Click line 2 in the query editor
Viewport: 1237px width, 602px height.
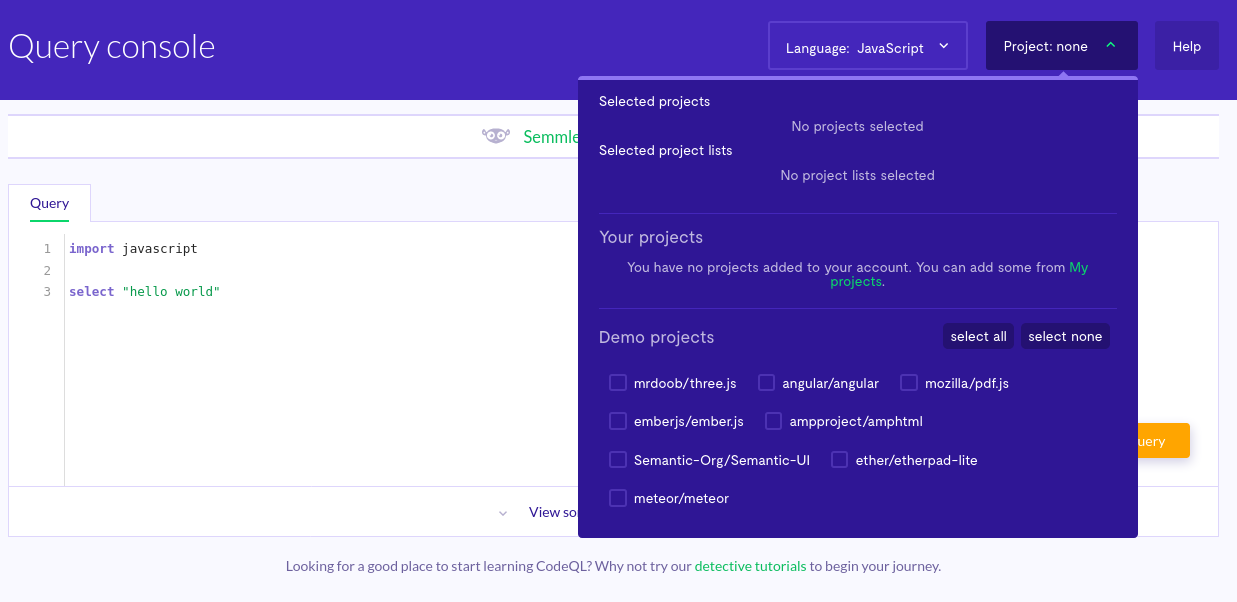300,271
